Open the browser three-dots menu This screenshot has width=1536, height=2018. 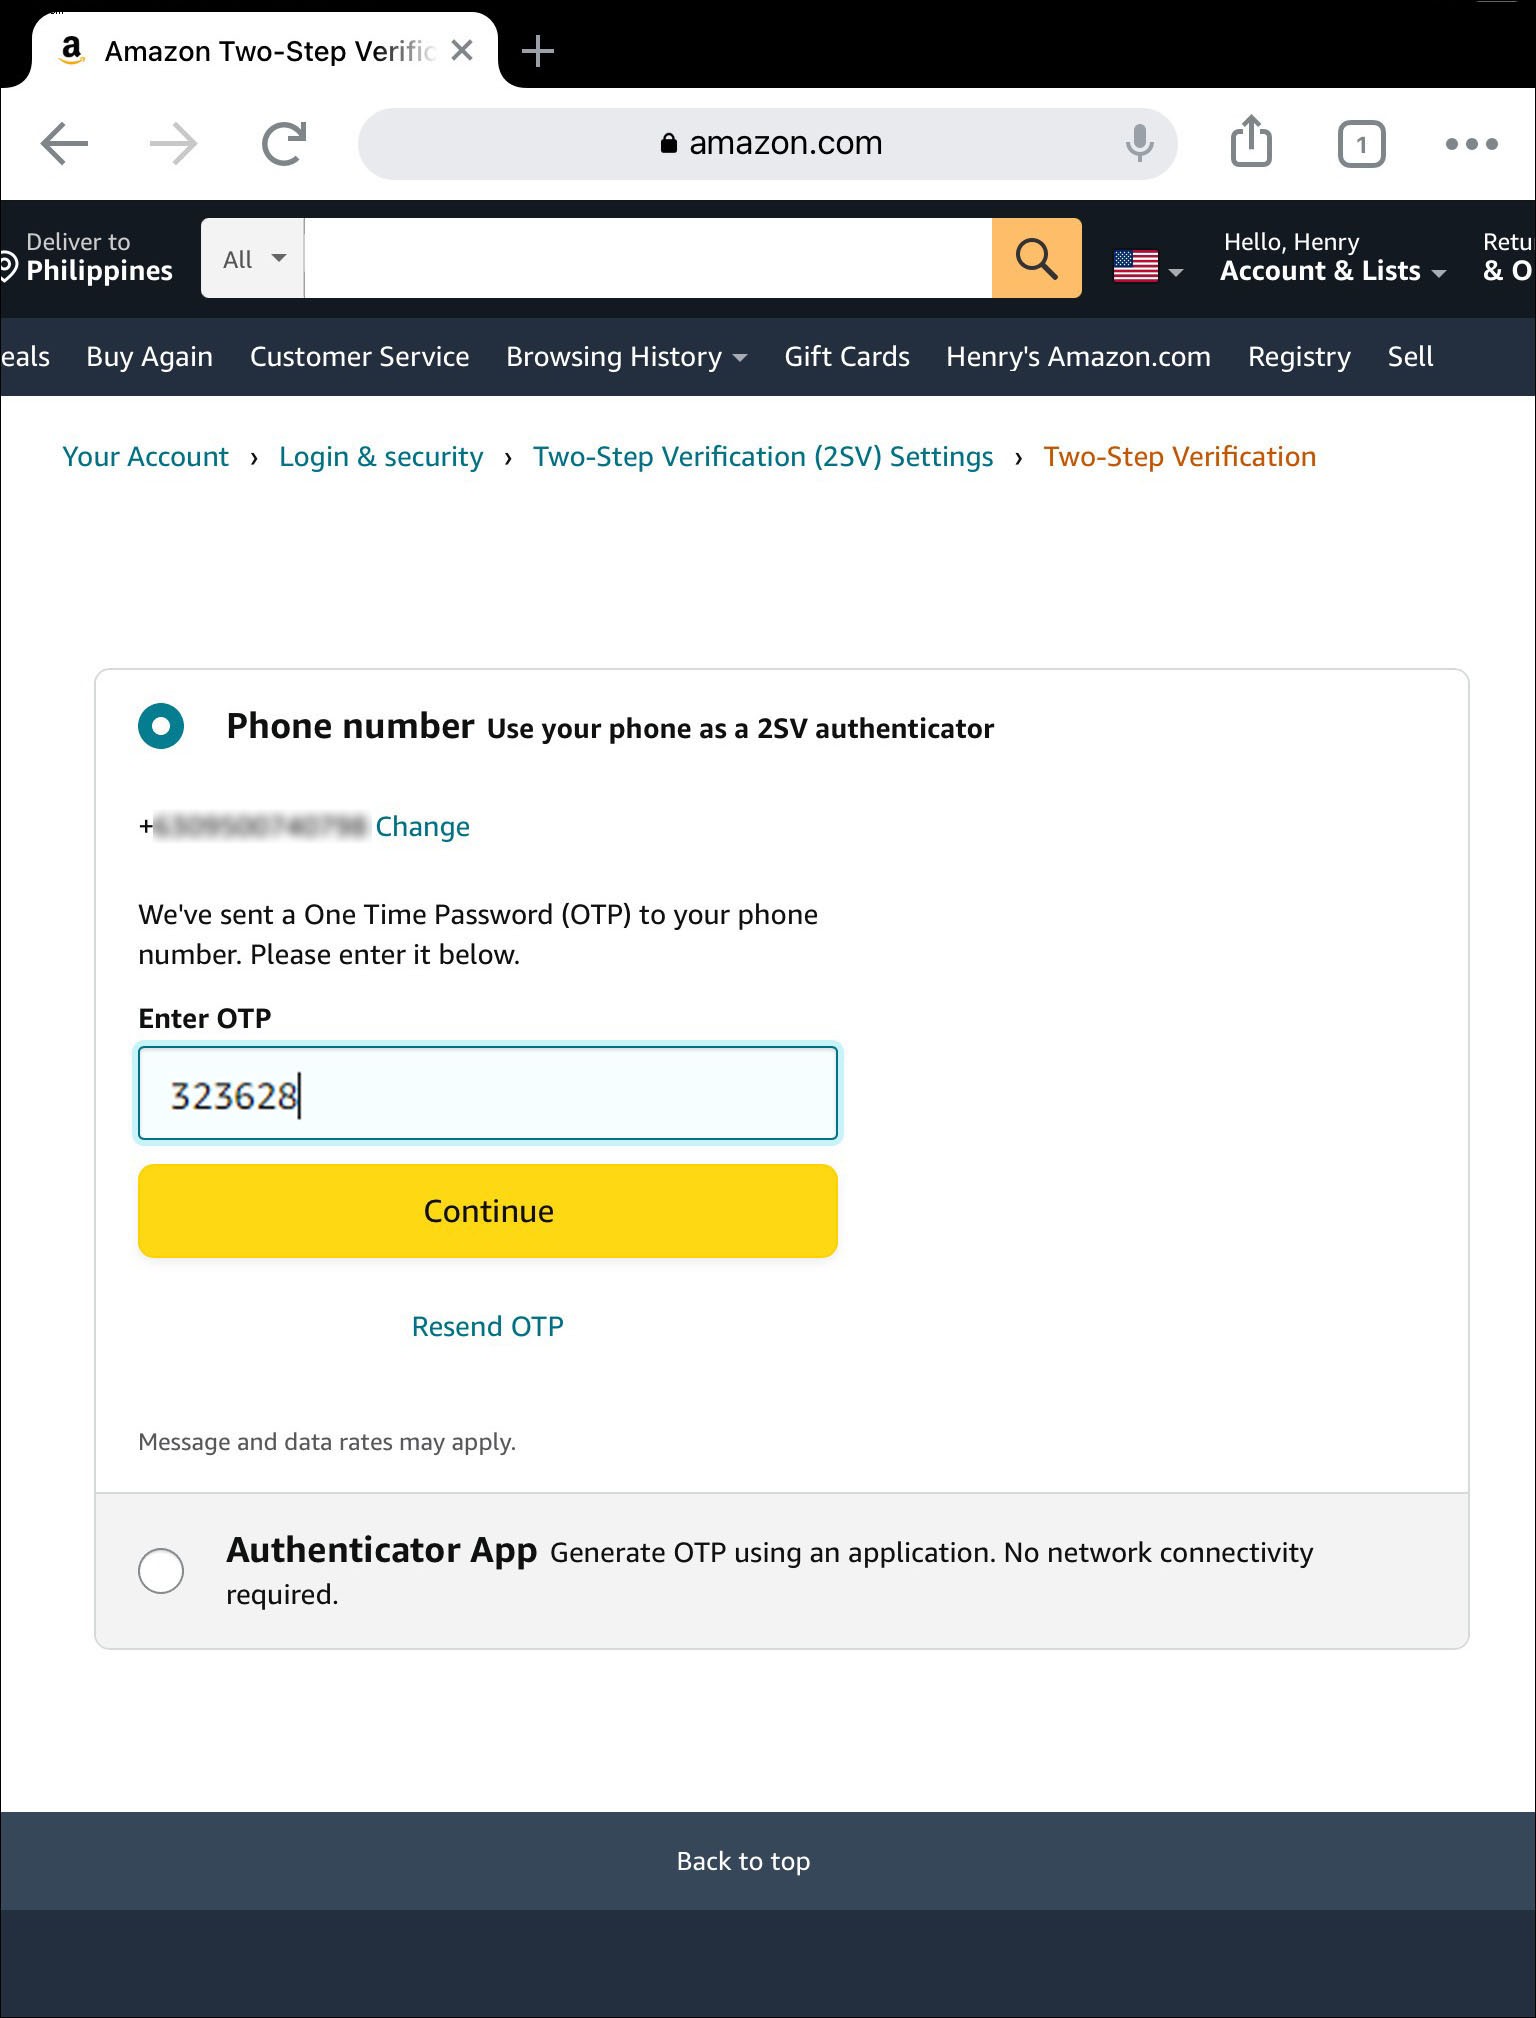click(1472, 144)
